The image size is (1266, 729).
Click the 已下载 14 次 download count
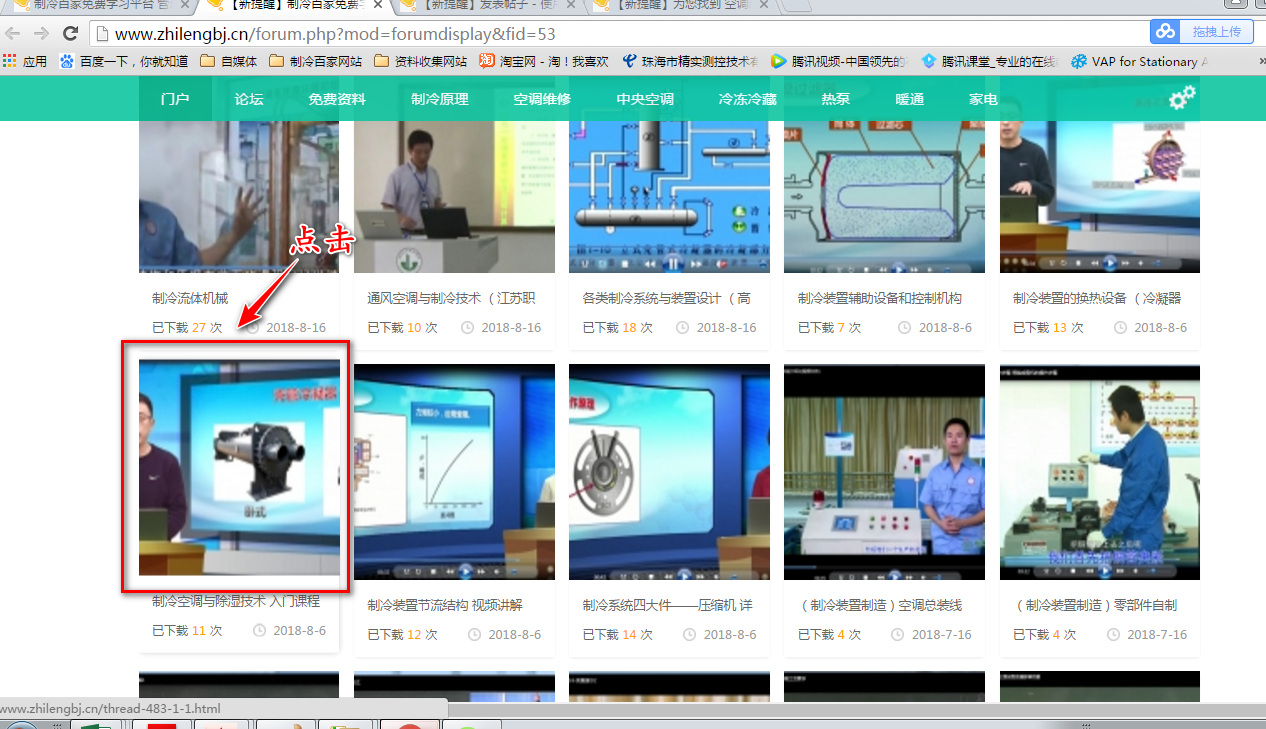[x=617, y=634]
